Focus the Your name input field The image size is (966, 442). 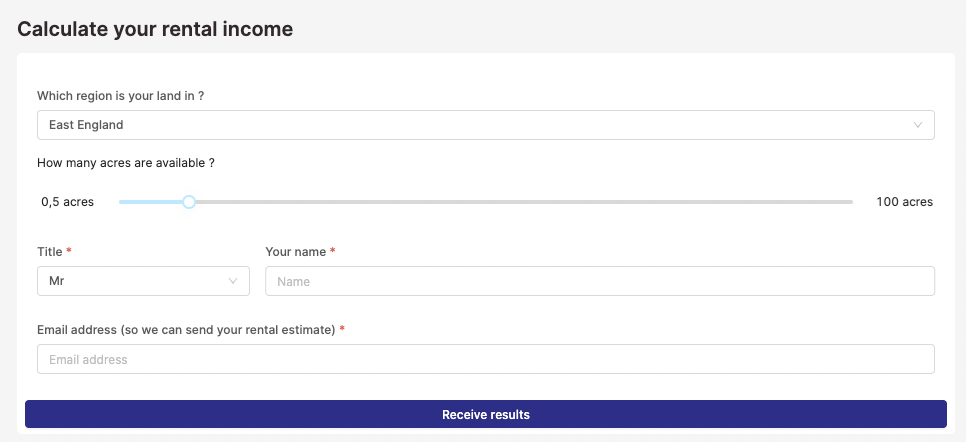tap(600, 281)
